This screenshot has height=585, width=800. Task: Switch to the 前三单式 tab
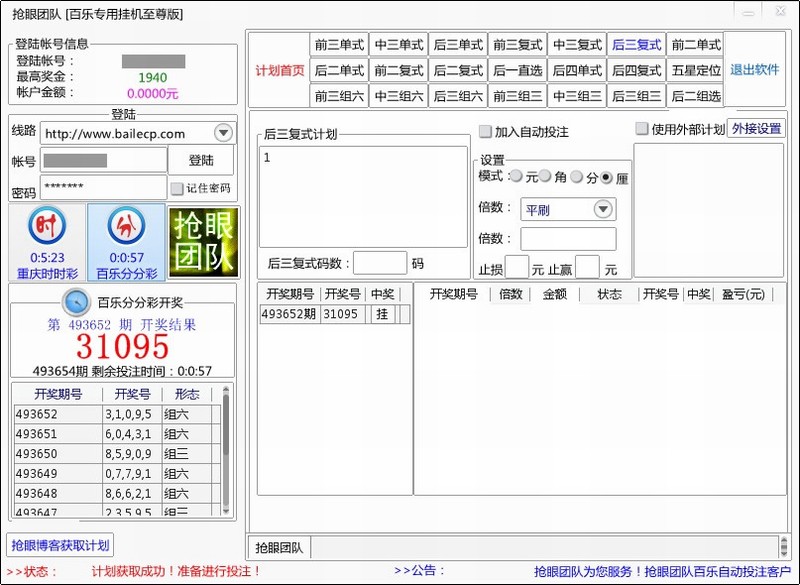pos(339,45)
